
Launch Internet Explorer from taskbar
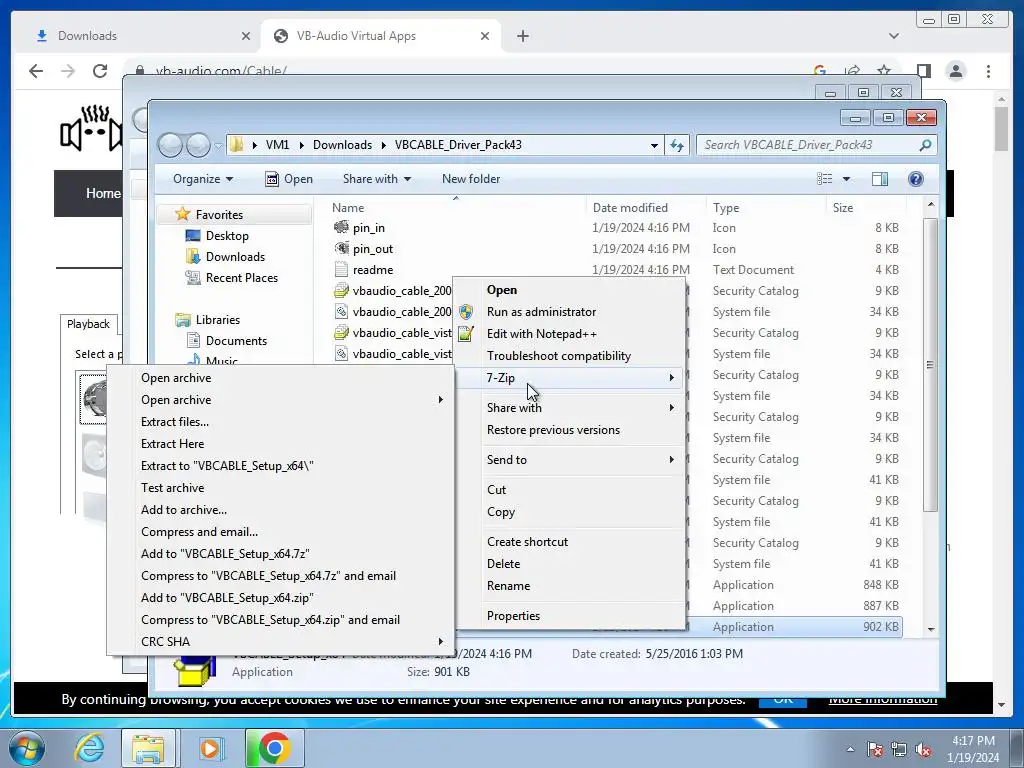tap(89, 748)
